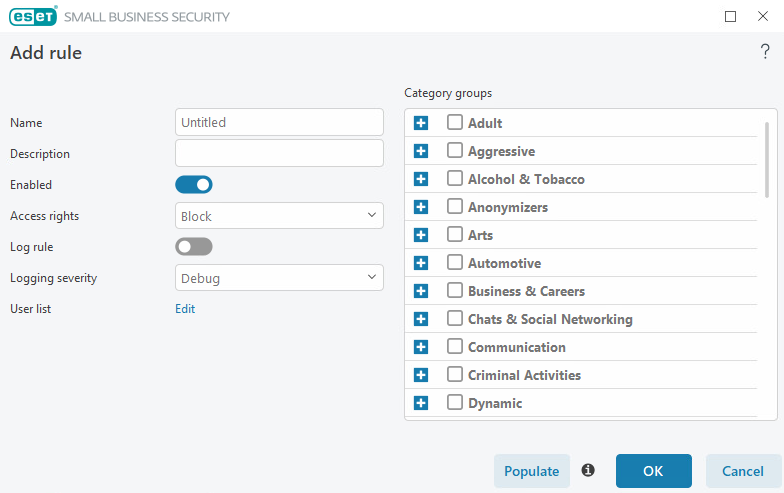
Task: Open the Access rights Block dropdown
Action: coord(279,216)
